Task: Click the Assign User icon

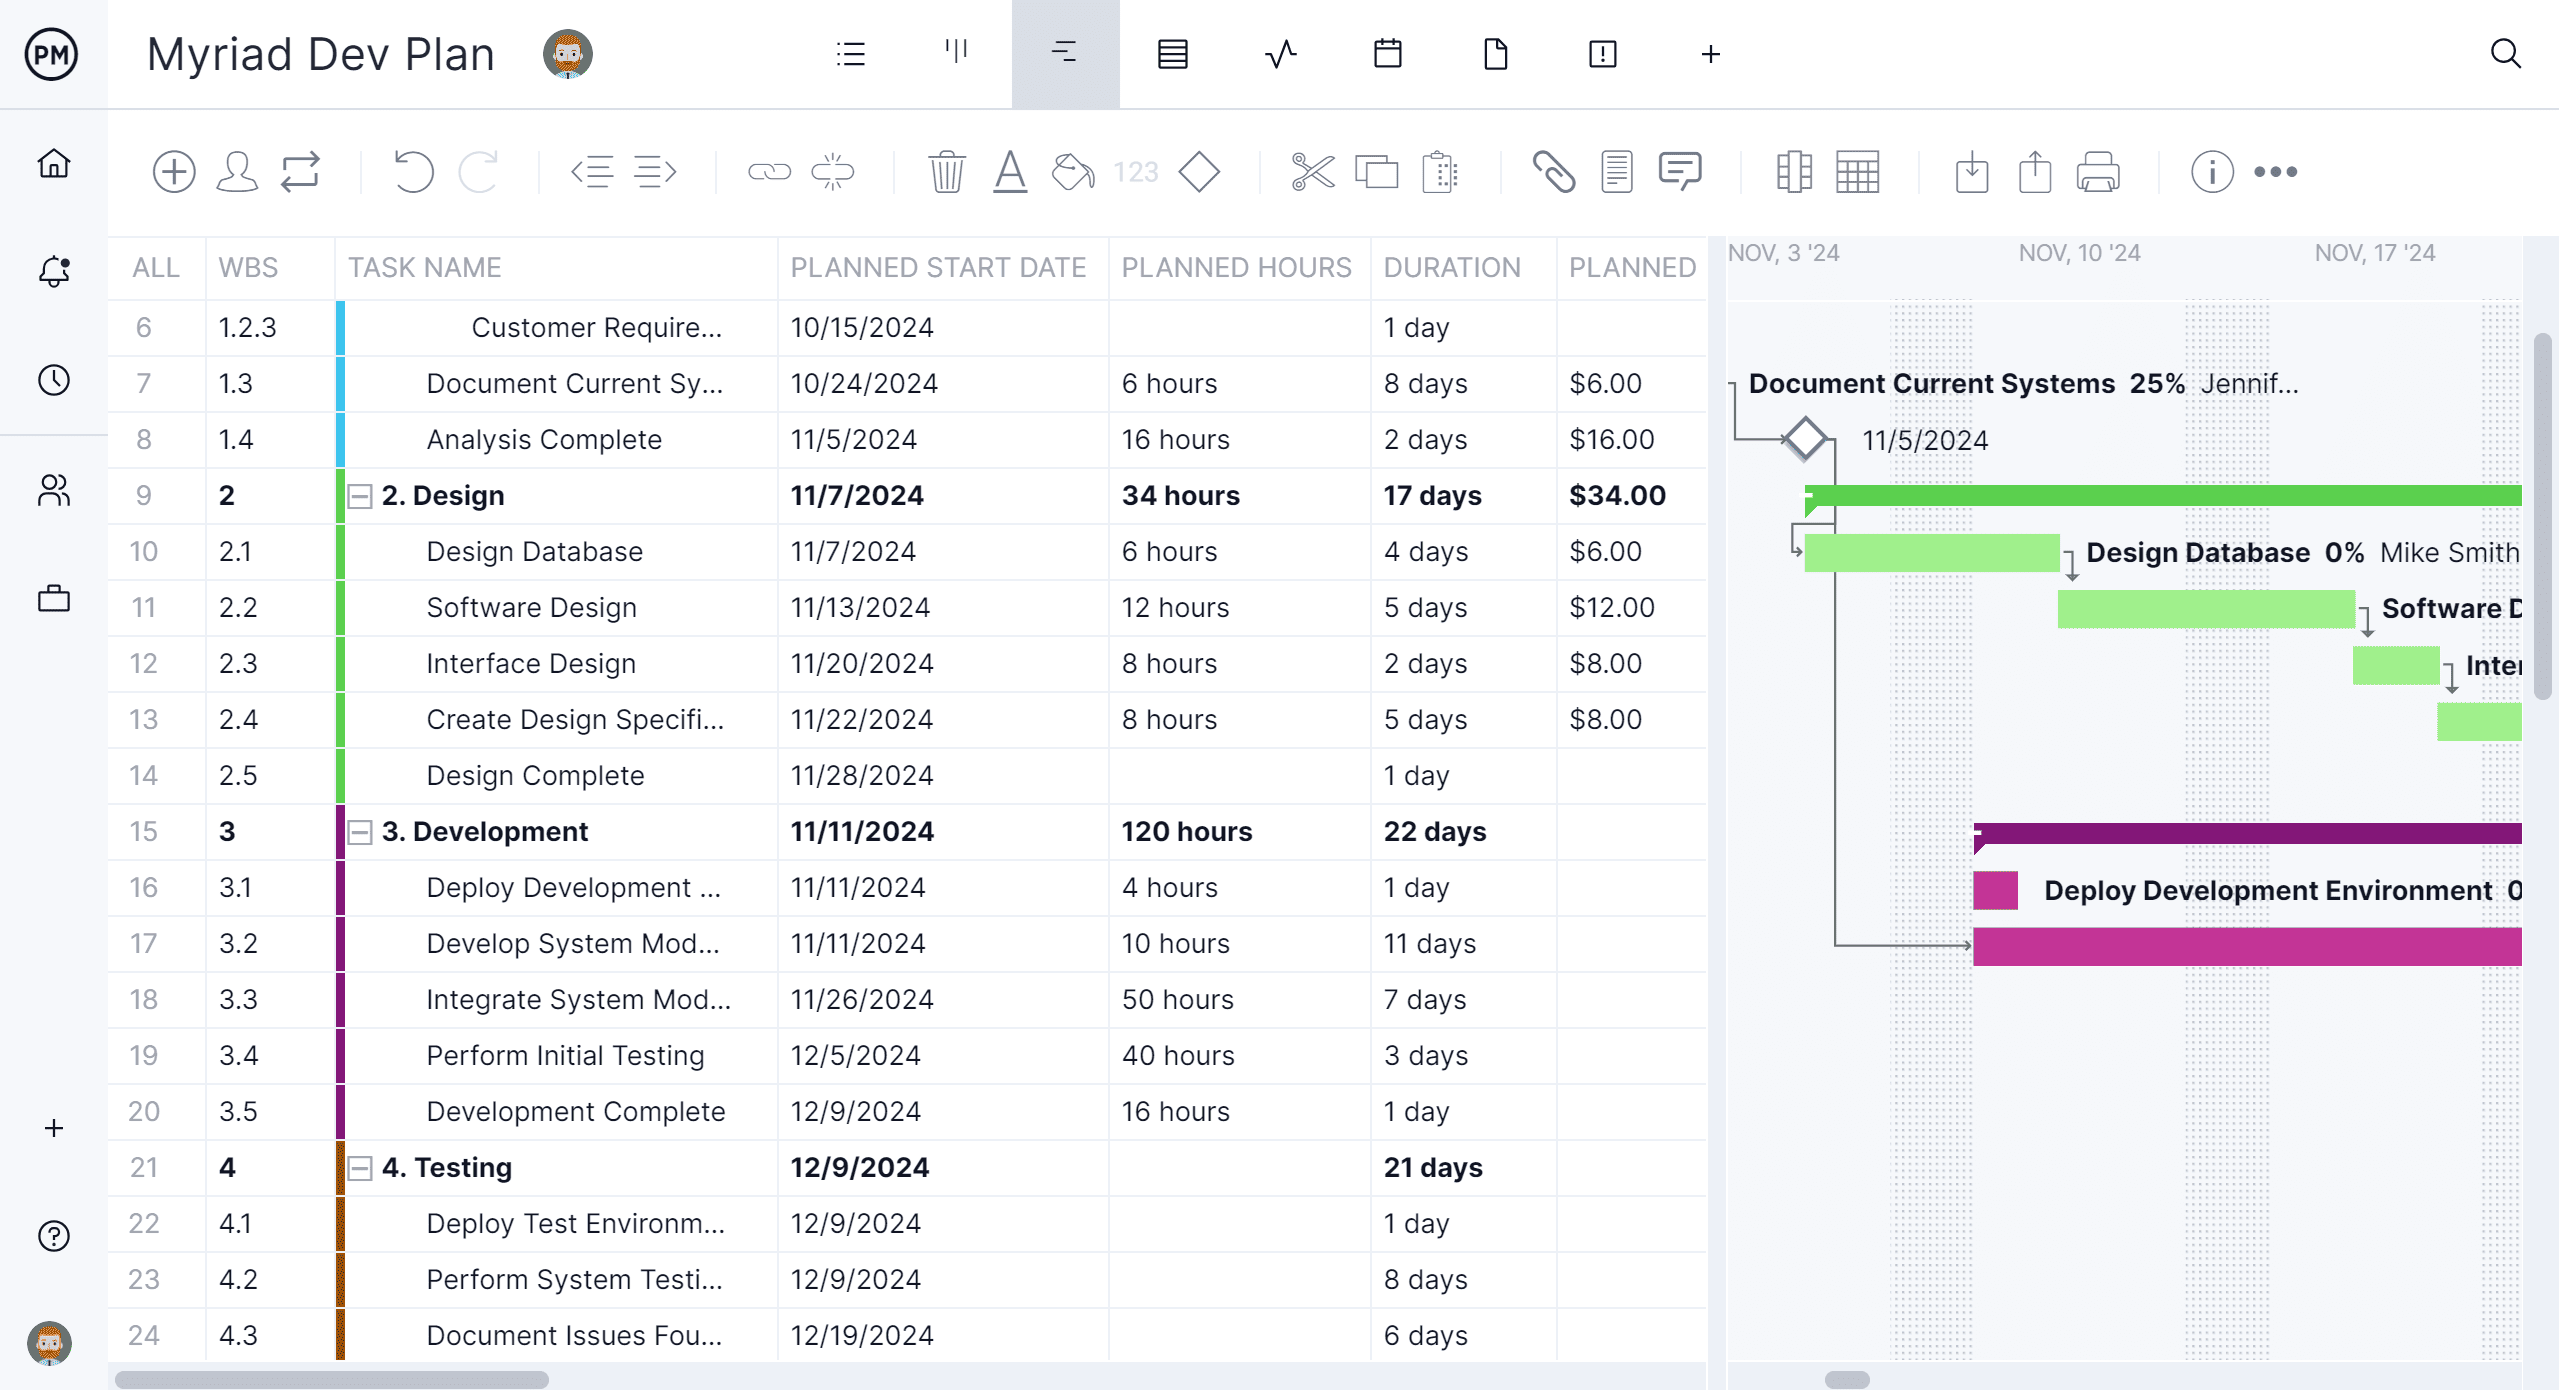Action: pos(240,171)
